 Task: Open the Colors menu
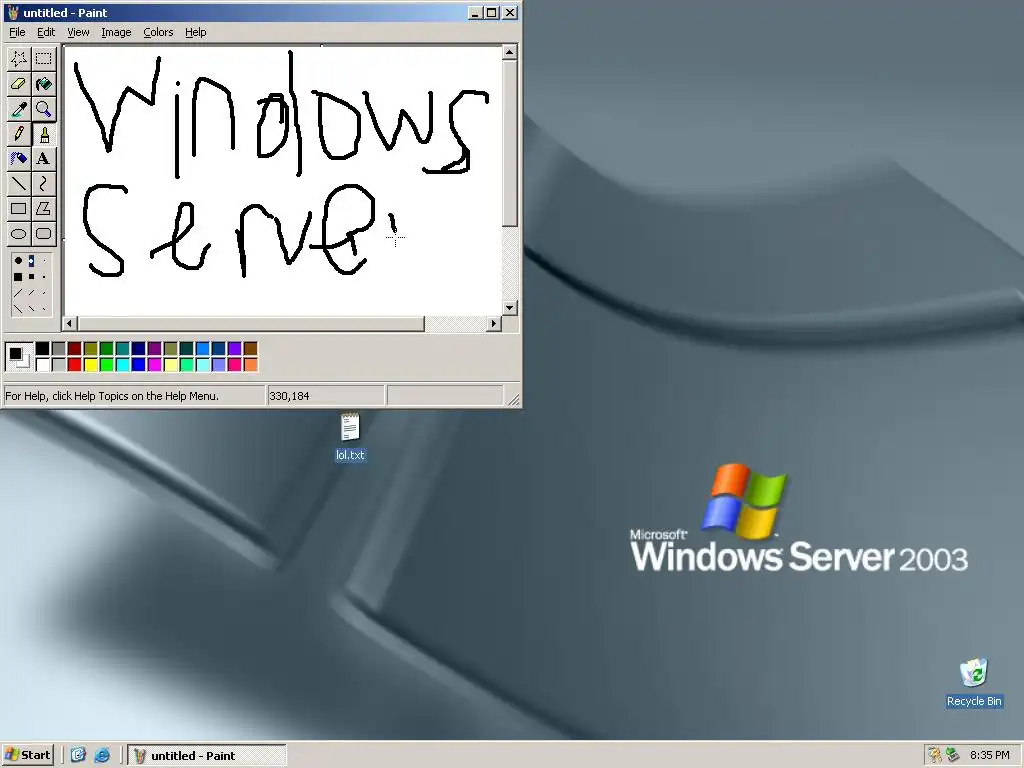click(158, 32)
